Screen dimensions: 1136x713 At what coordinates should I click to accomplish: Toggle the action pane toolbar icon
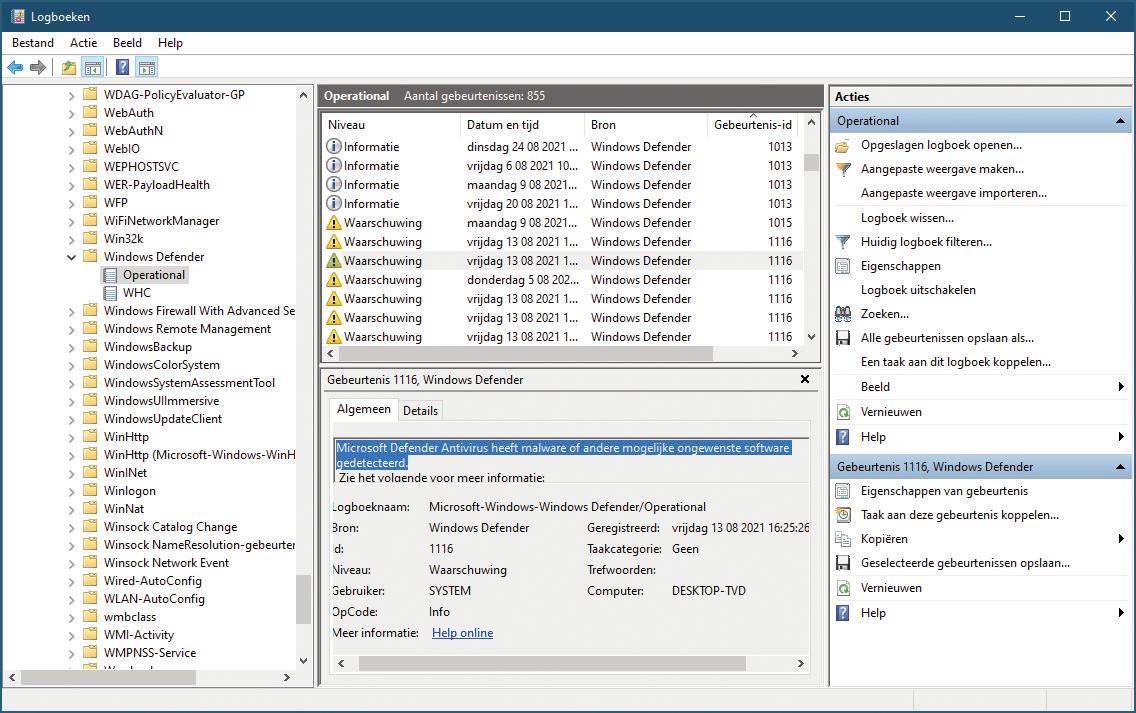147,68
